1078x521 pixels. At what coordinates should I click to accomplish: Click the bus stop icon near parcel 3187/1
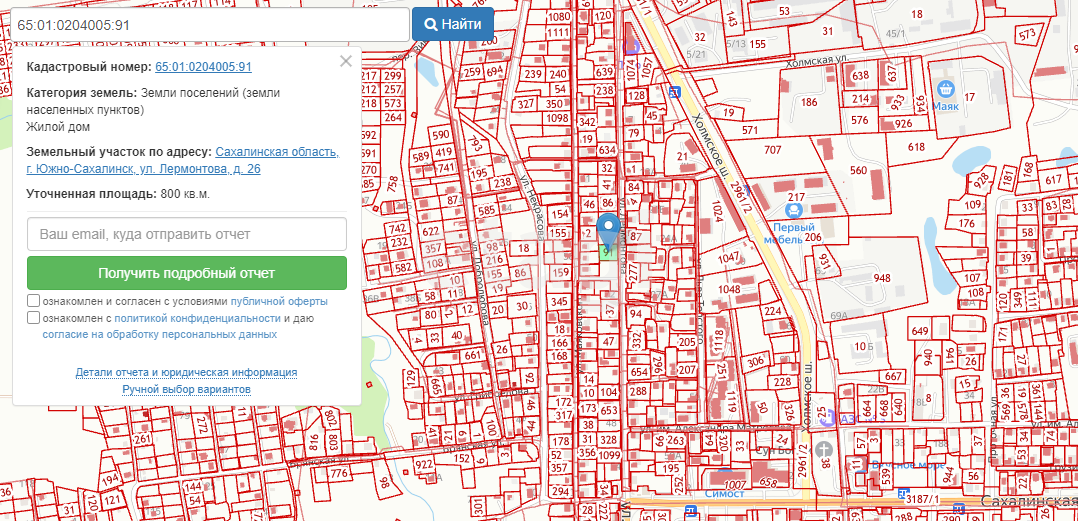[904, 494]
